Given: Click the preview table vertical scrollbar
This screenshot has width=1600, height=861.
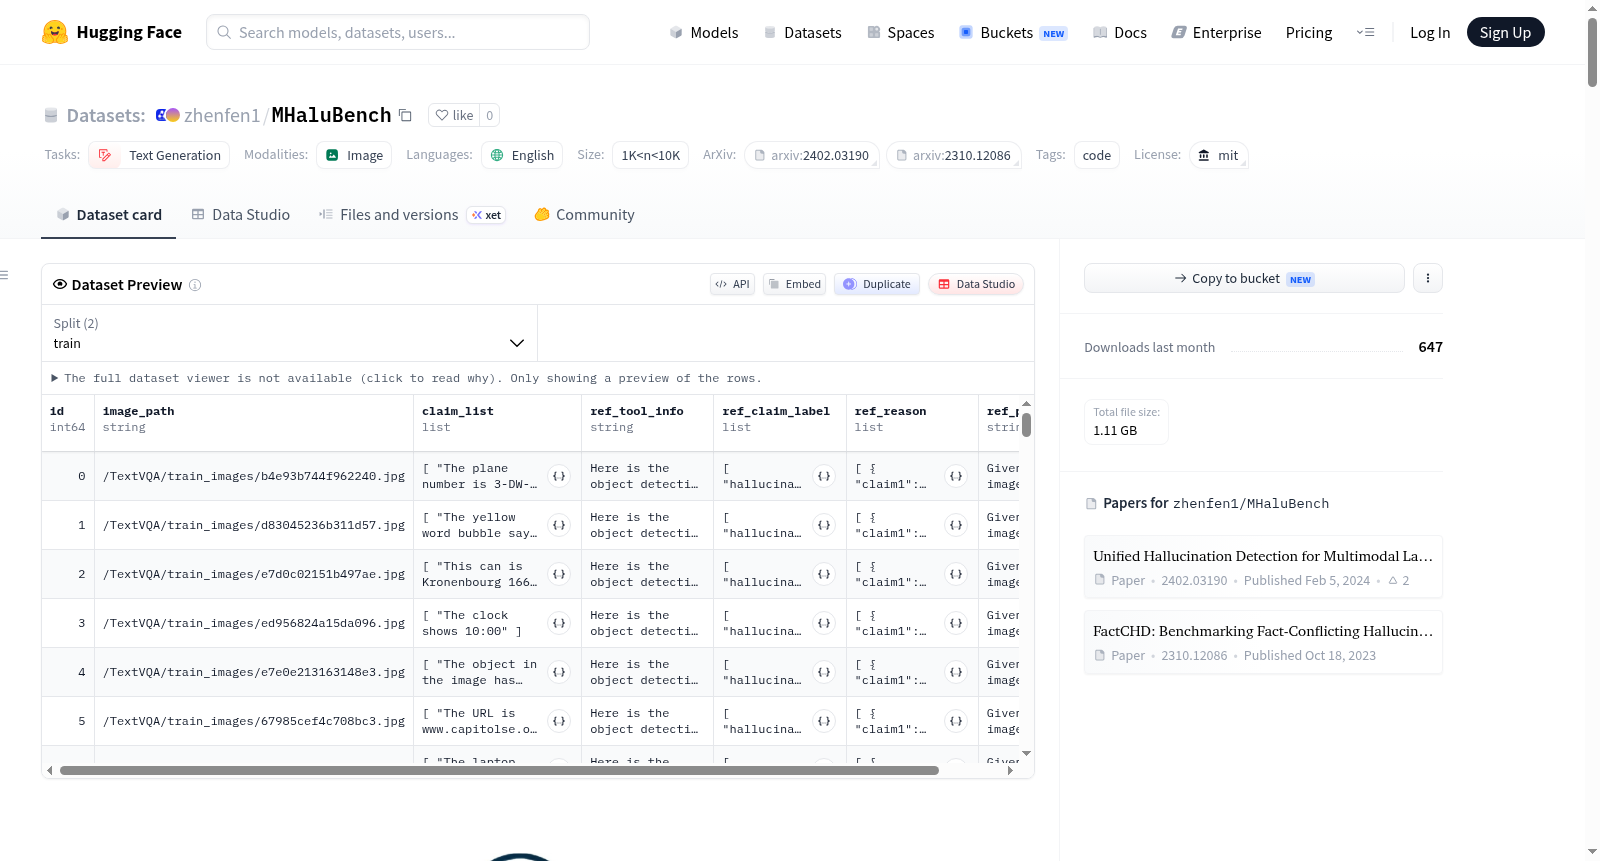Looking at the screenshot, I should (1026, 425).
